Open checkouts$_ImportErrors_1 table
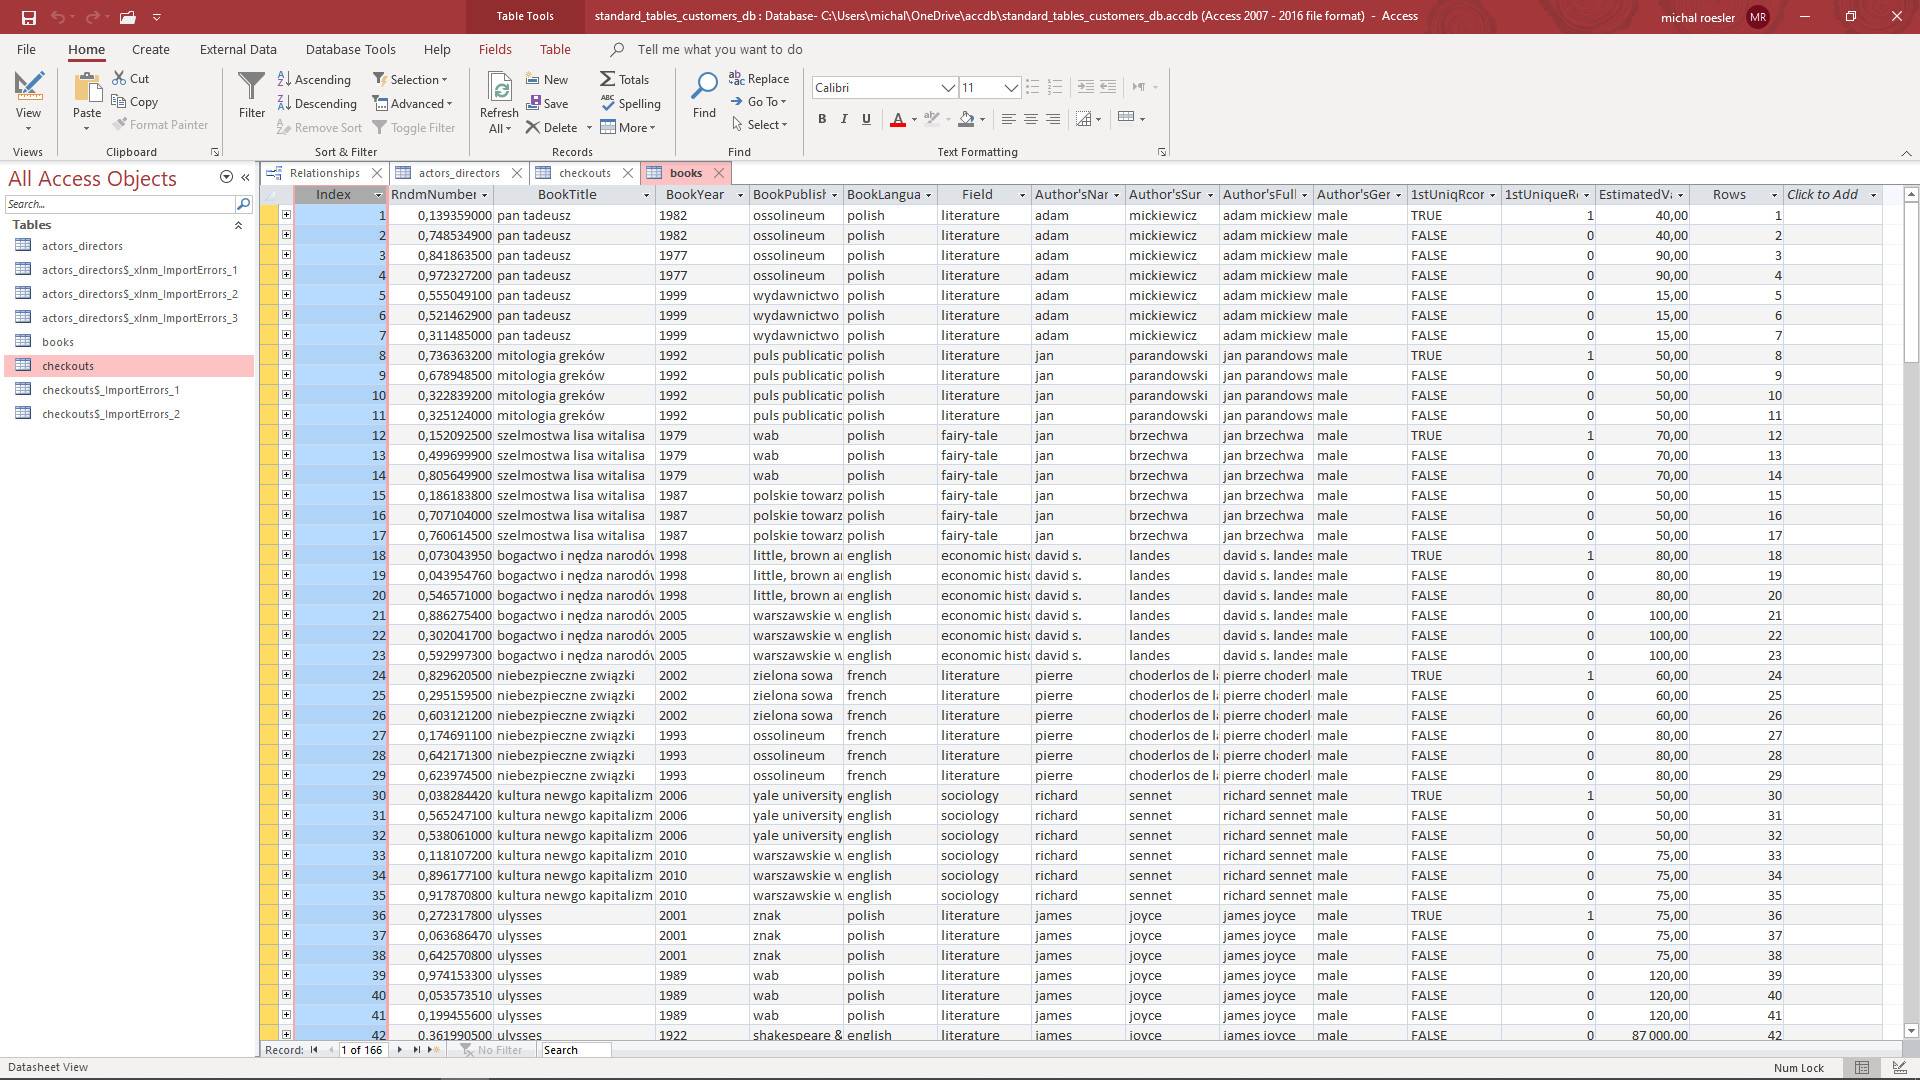The image size is (1920, 1080). pos(110,390)
